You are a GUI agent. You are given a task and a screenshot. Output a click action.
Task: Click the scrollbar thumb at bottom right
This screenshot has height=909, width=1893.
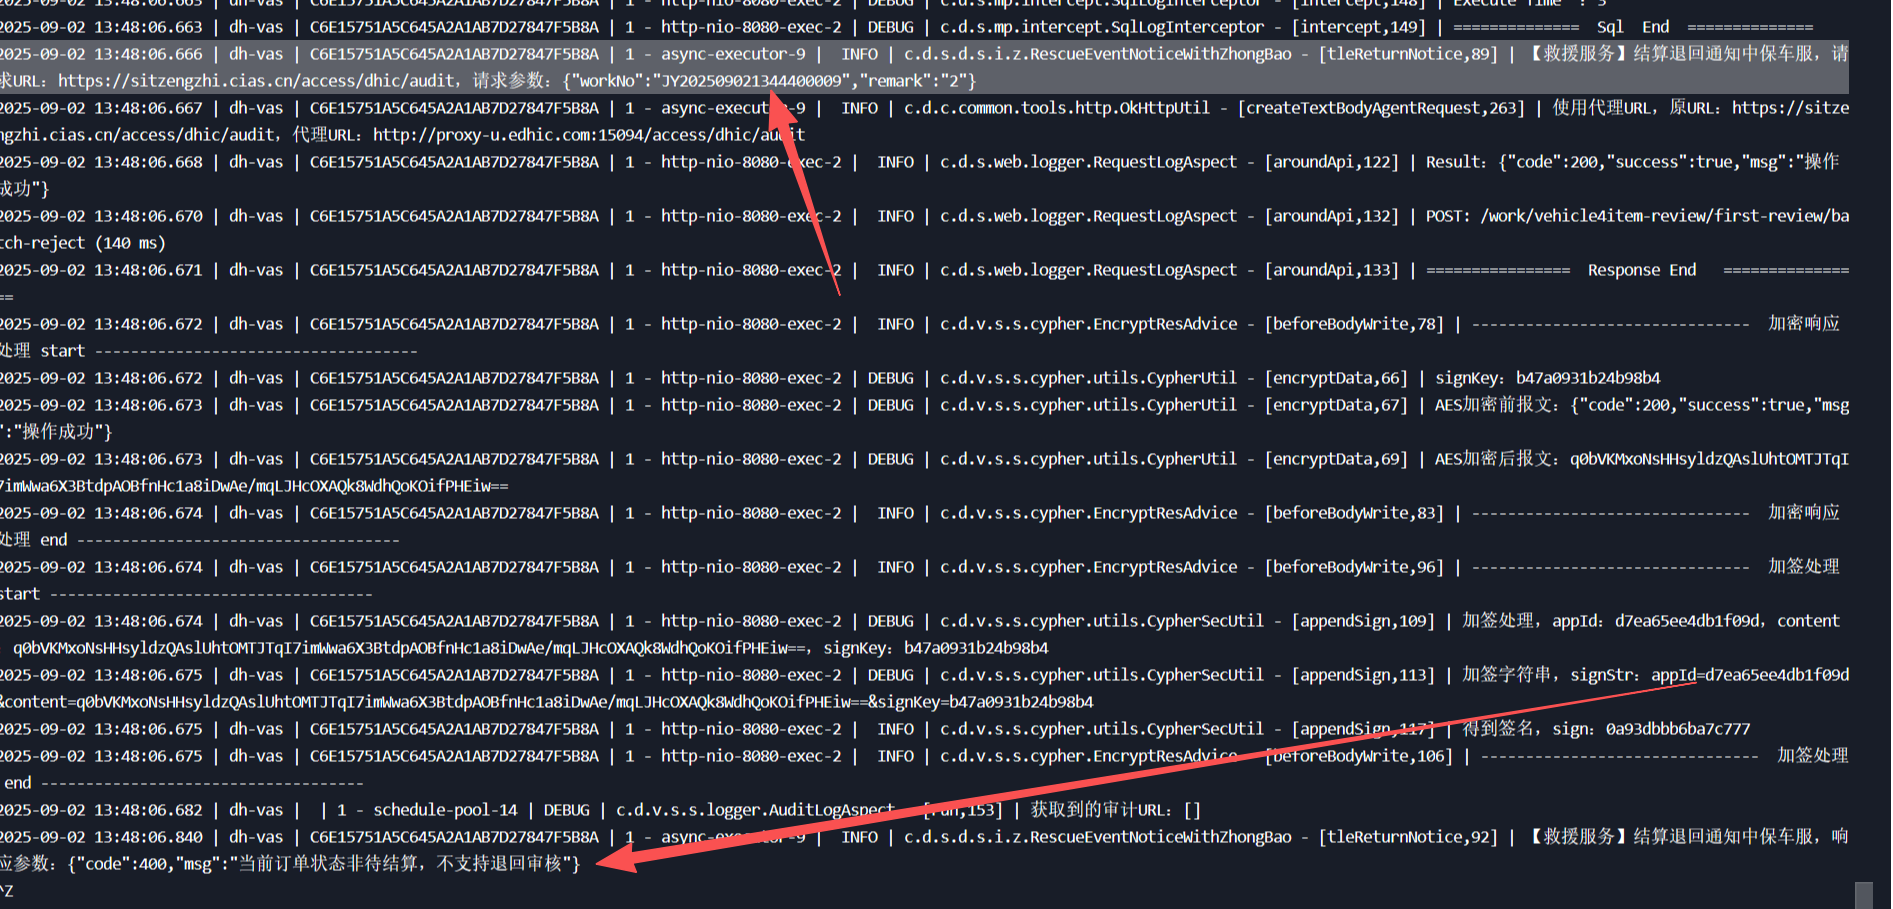pos(1863,894)
